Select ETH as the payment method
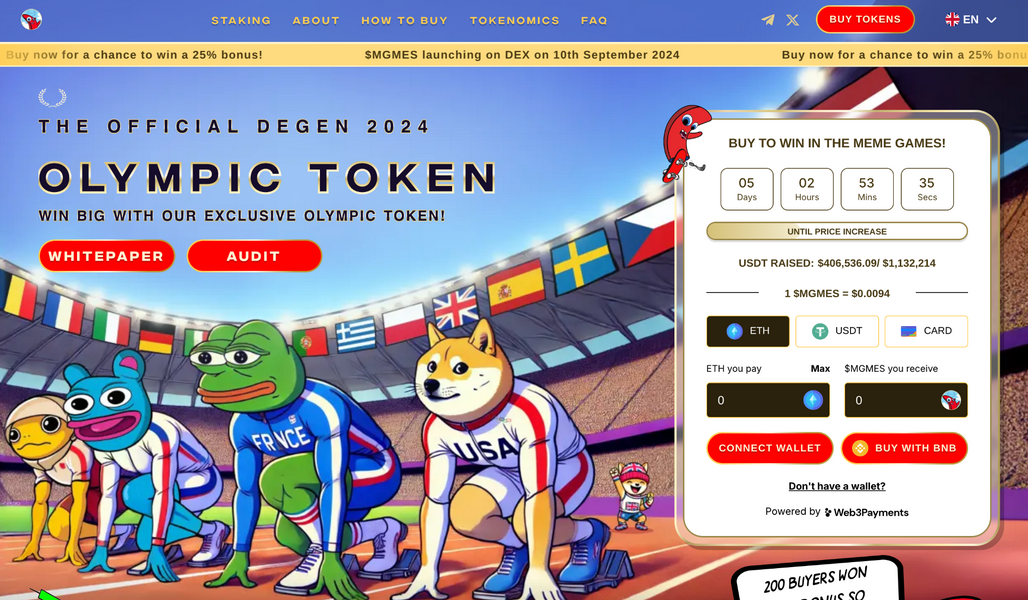 click(x=748, y=331)
